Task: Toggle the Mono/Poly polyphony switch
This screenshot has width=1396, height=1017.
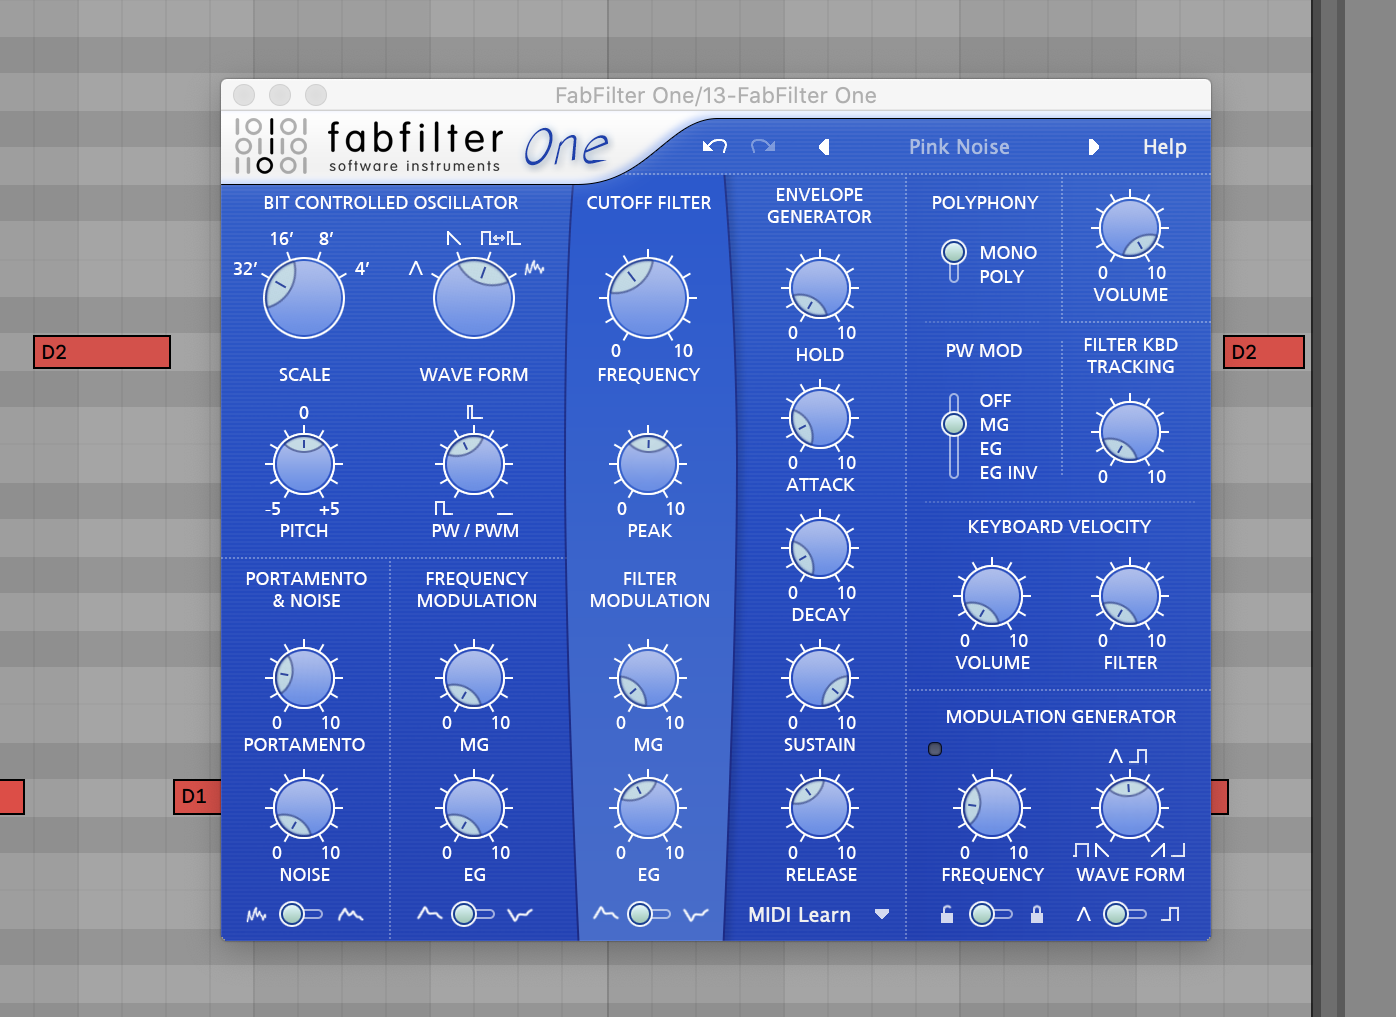Action: click(954, 263)
